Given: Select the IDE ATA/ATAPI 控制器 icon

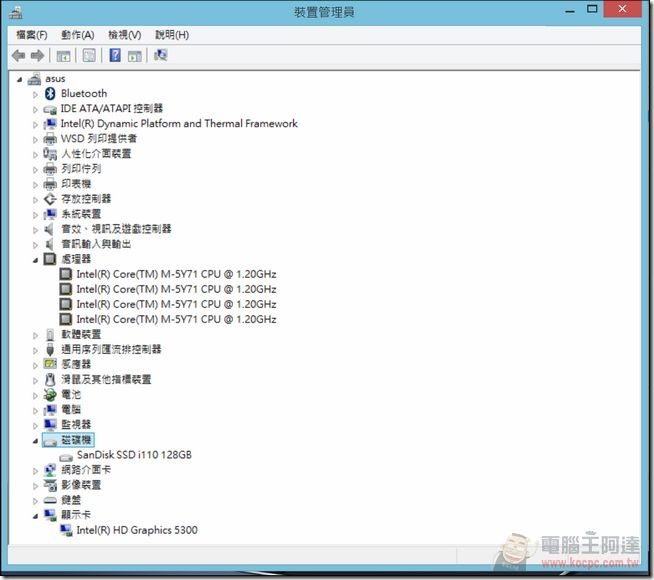Looking at the screenshot, I should tap(50, 110).
